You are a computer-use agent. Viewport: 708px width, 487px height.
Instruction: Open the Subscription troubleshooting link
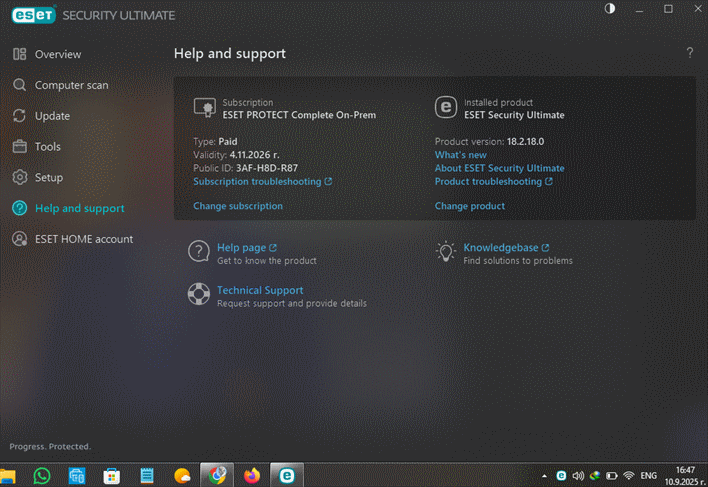[x=262, y=181]
